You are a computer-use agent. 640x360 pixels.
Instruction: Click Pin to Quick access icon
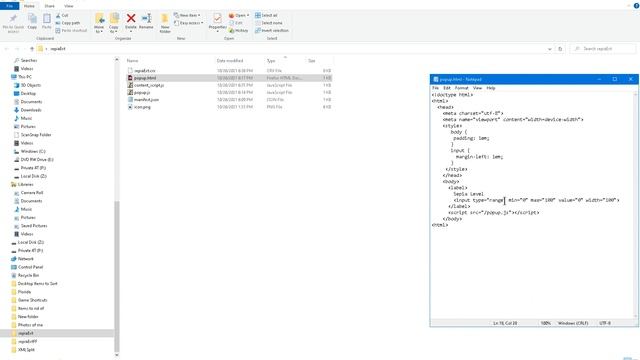tap(13, 19)
